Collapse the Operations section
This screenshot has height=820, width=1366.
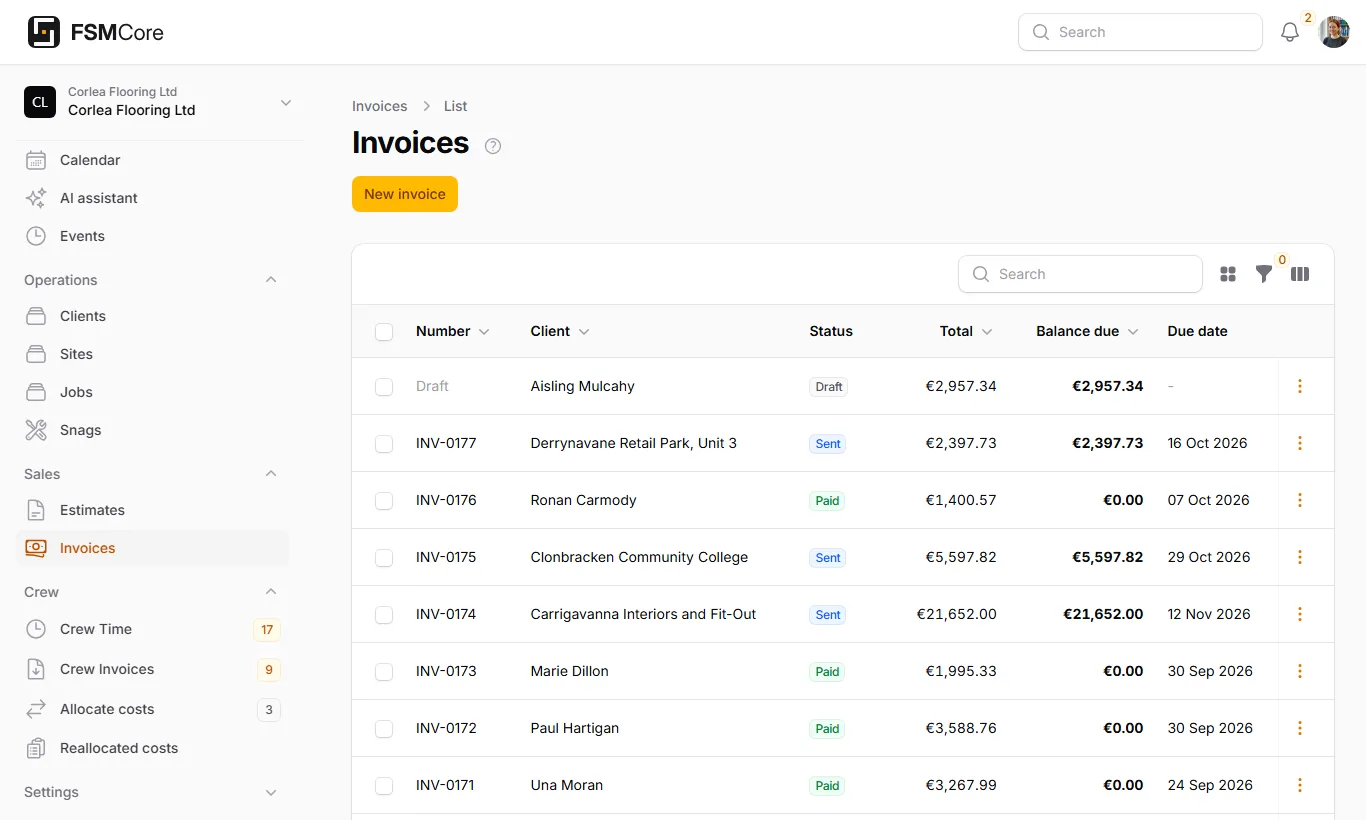click(x=271, y=280)
